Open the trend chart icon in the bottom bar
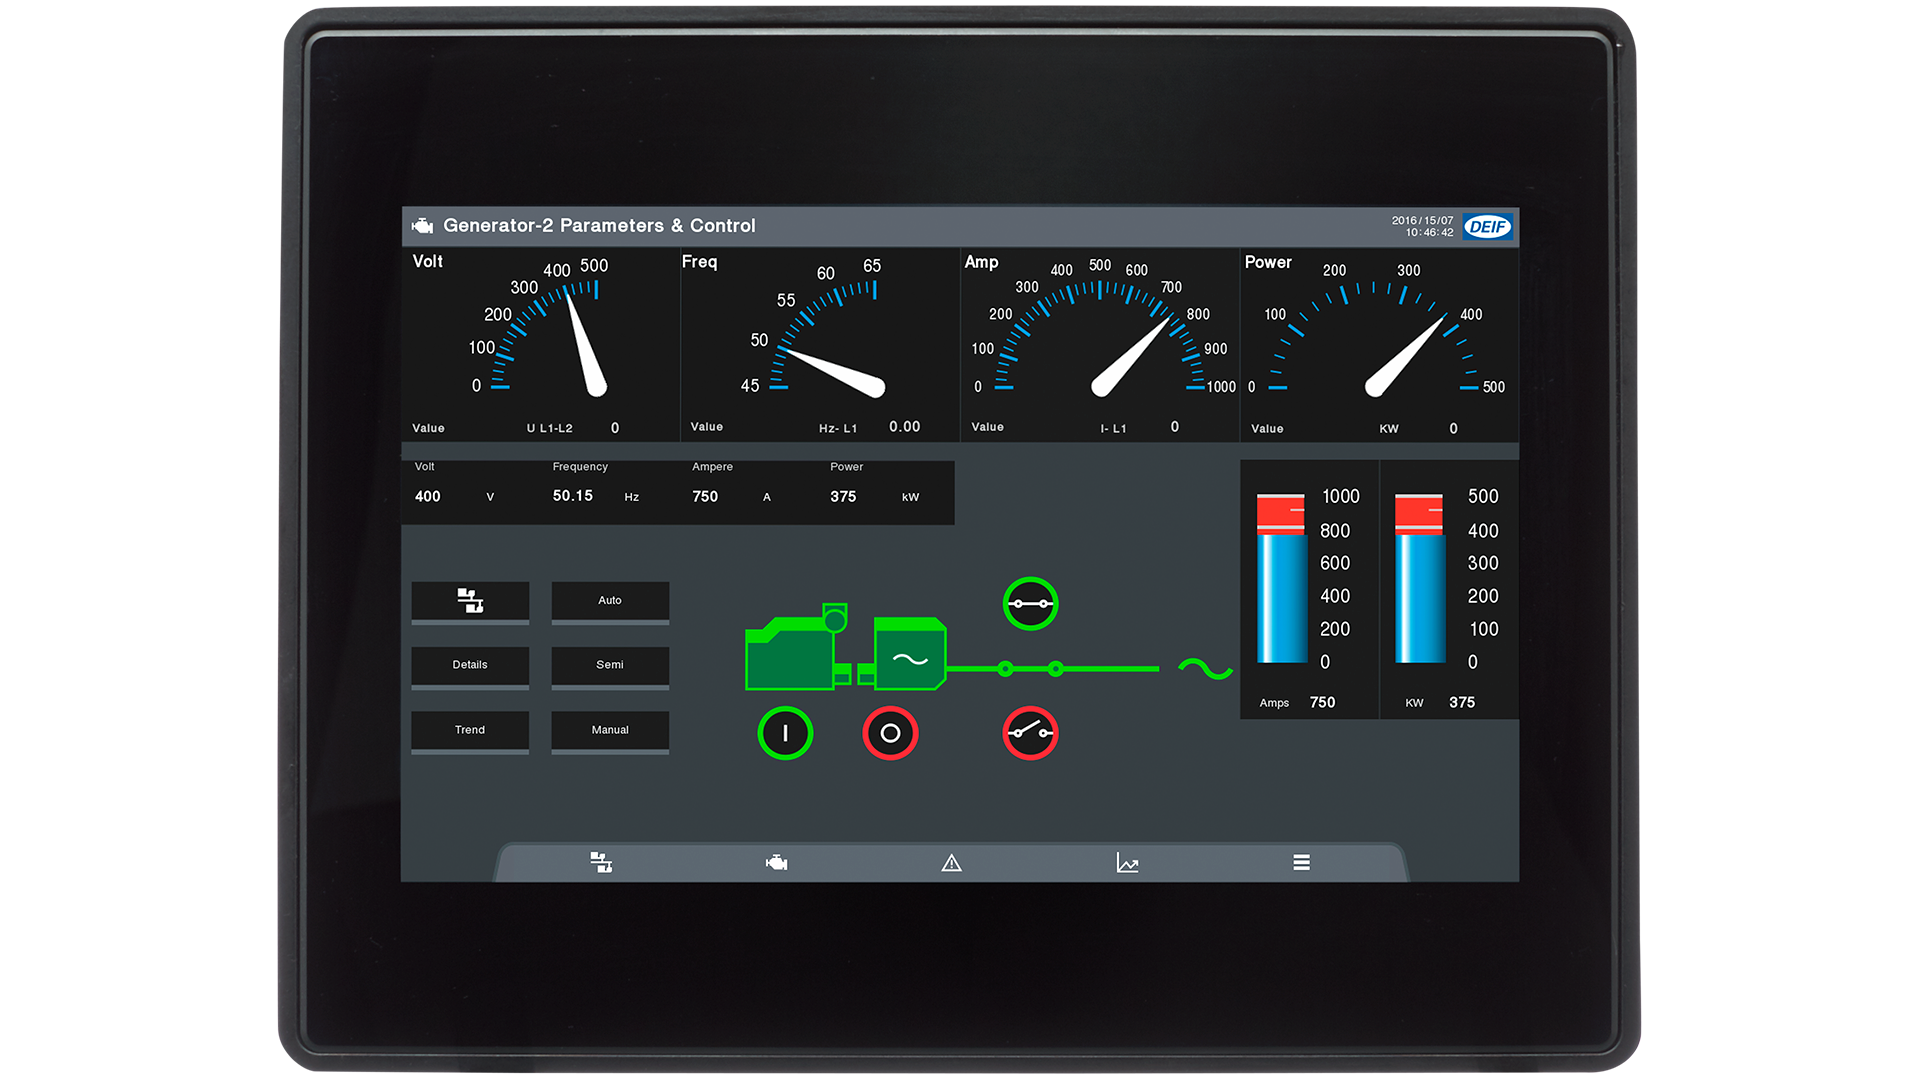Screen dimensions: 1920x1080 click(1127, 863)
